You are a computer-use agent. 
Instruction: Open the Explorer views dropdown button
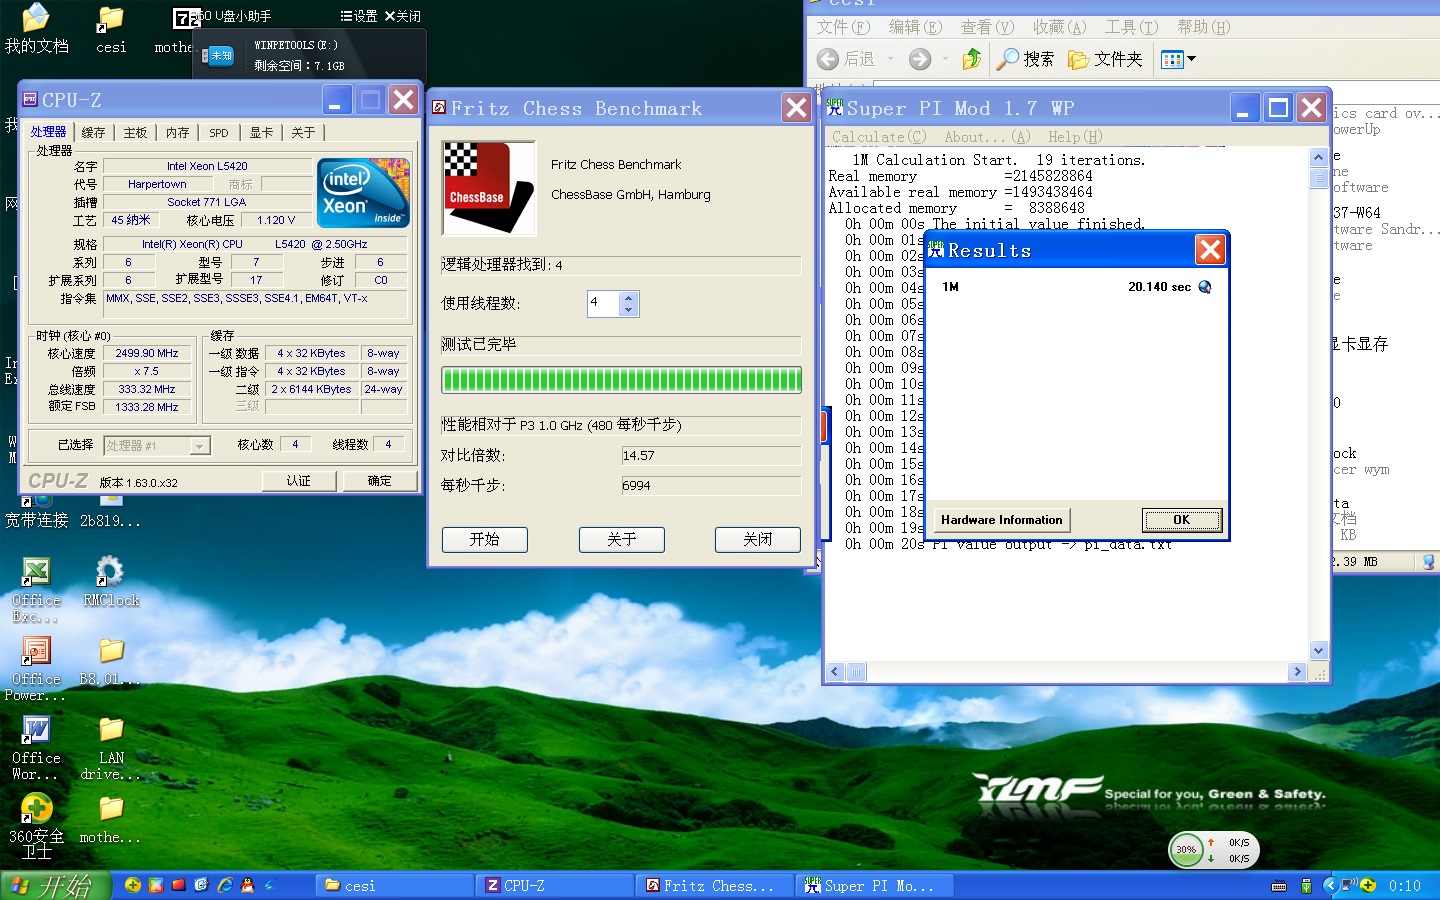pyautogui.click(x=1178, y=59)
